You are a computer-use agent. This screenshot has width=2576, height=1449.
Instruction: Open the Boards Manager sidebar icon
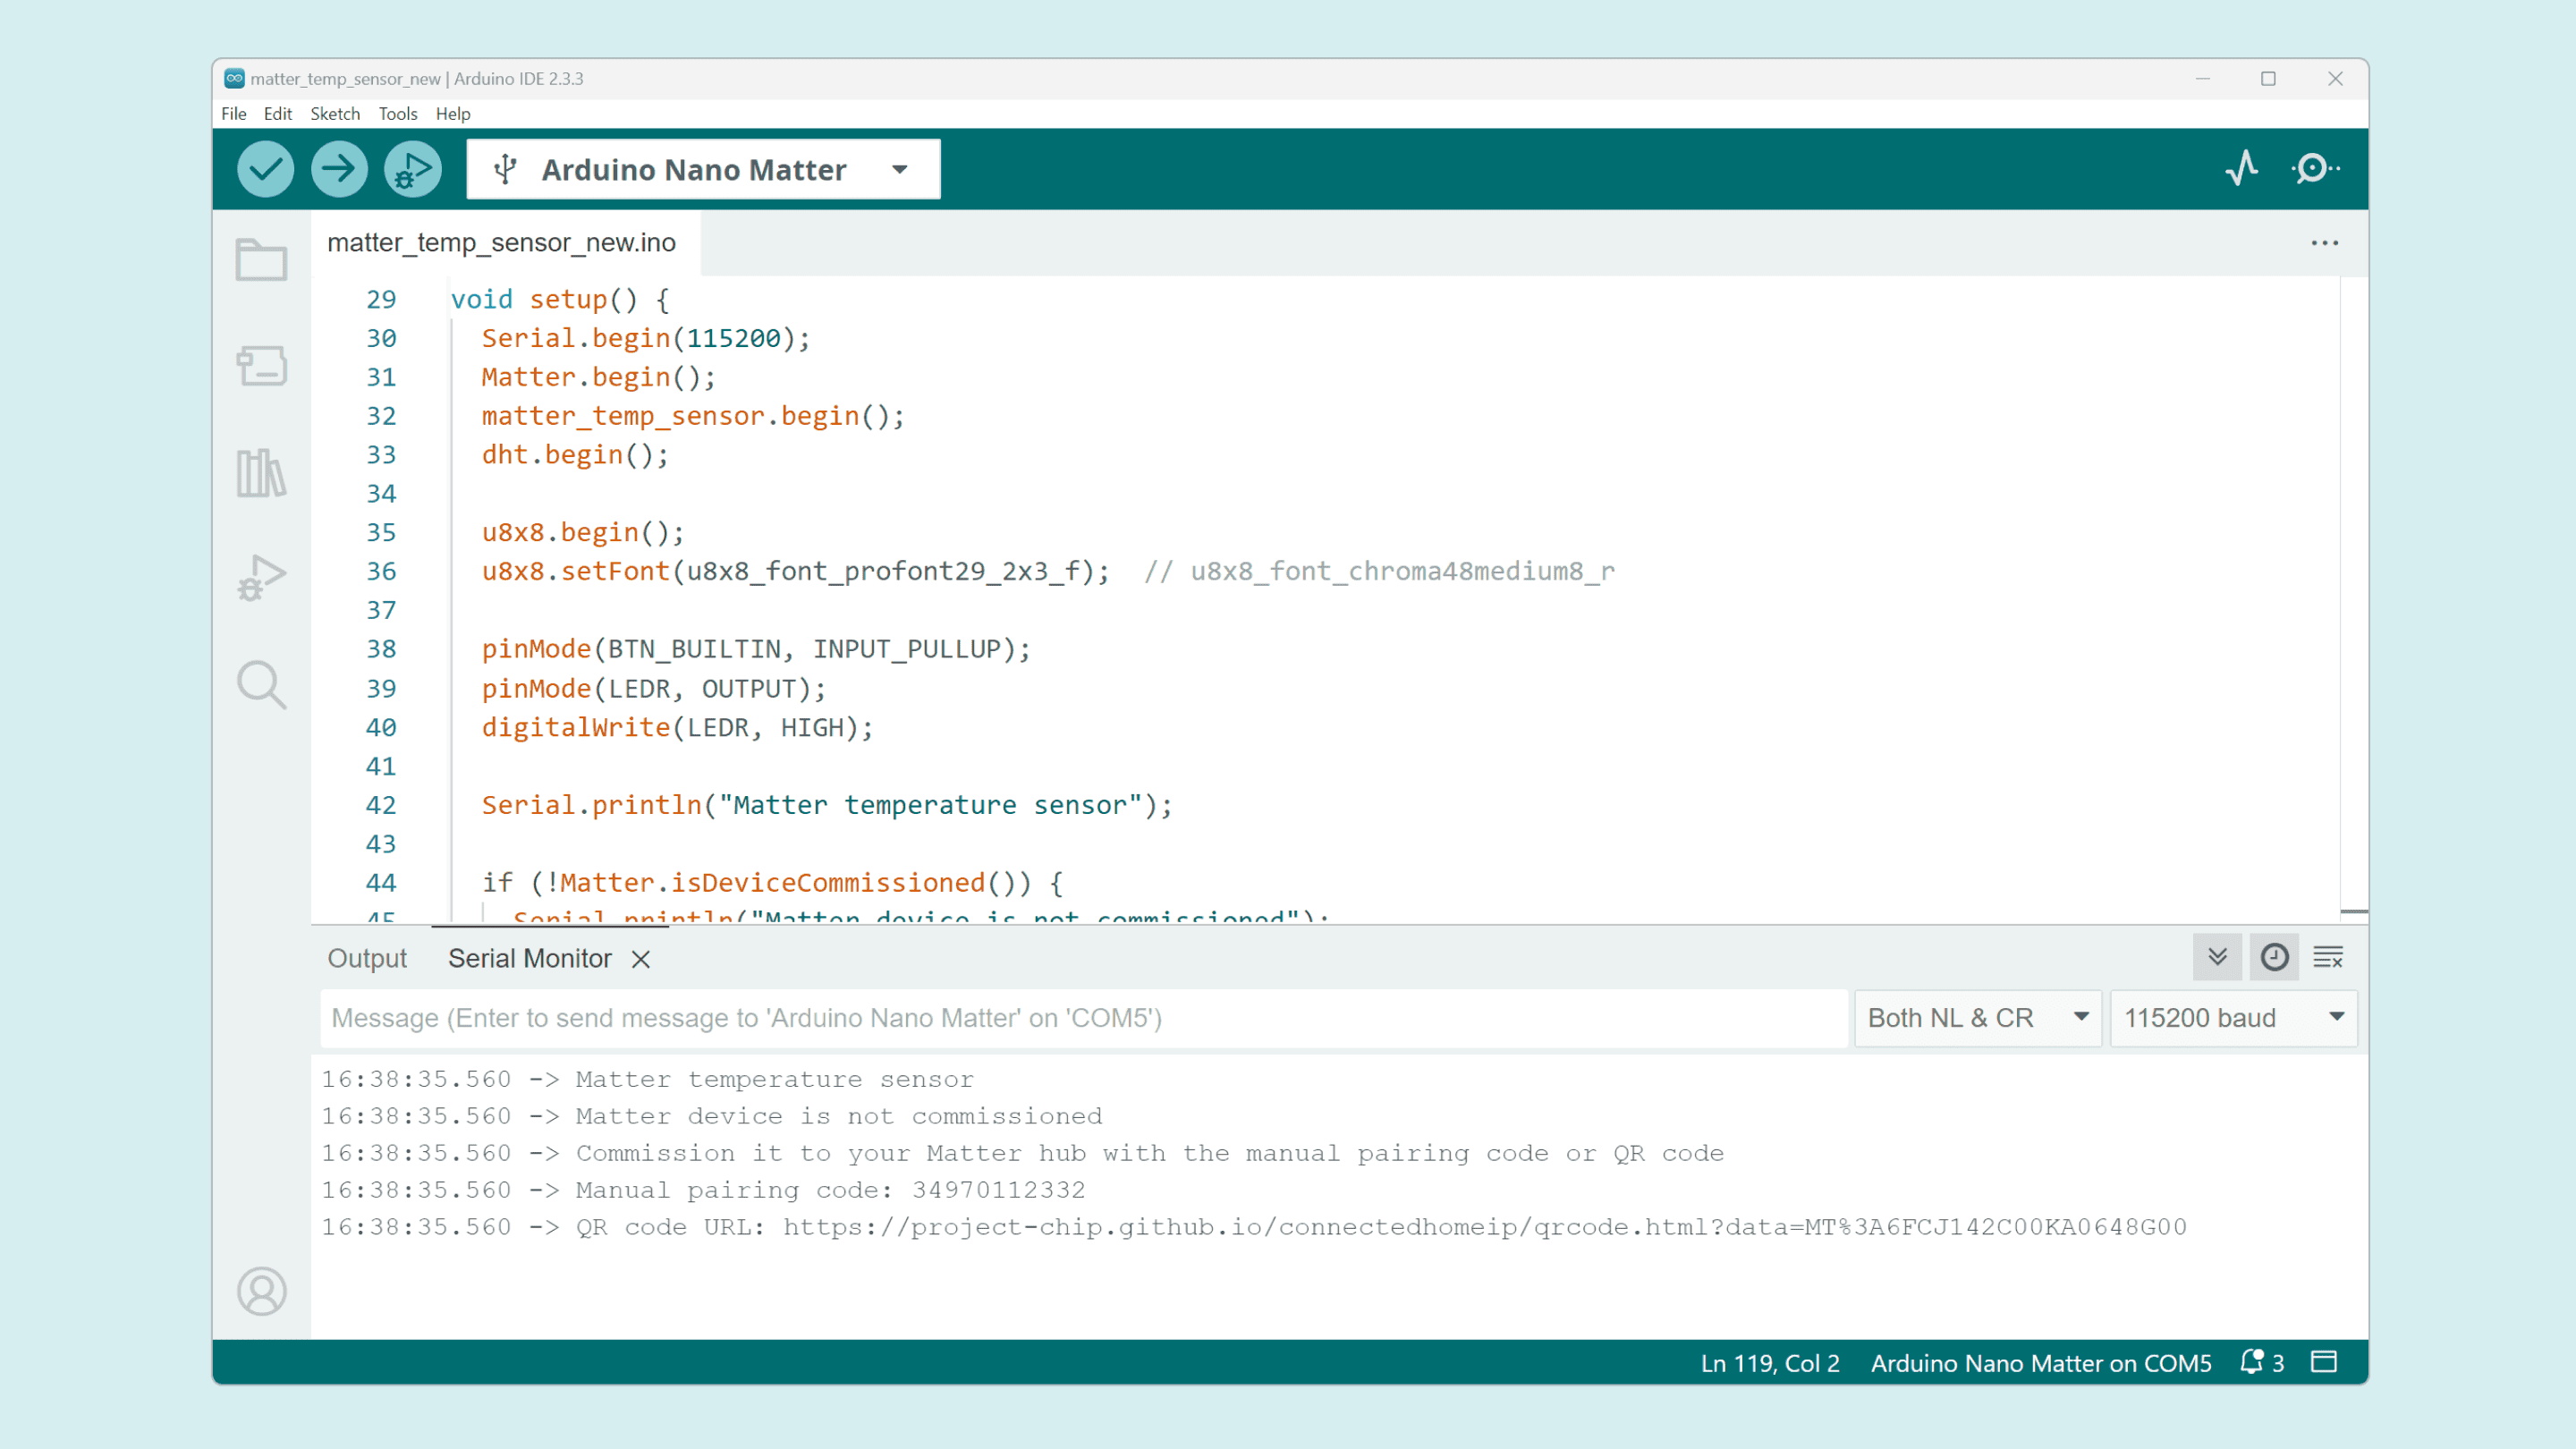(x=261, y=365)
